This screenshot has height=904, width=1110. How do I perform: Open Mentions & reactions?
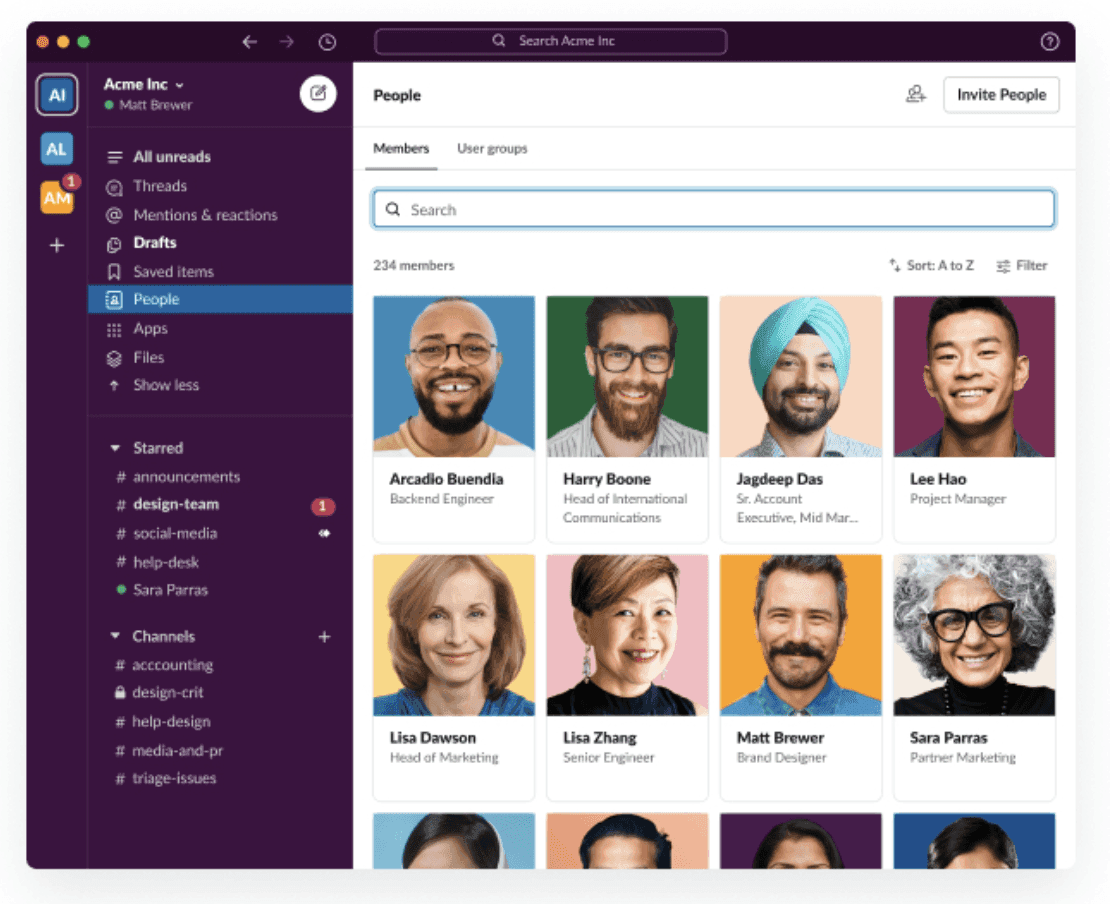click(113, 214)
